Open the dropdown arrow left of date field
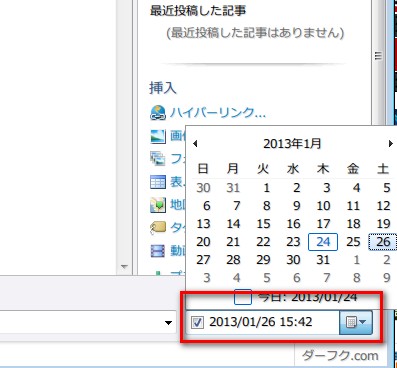397x368 pixels. coord(168,323)
